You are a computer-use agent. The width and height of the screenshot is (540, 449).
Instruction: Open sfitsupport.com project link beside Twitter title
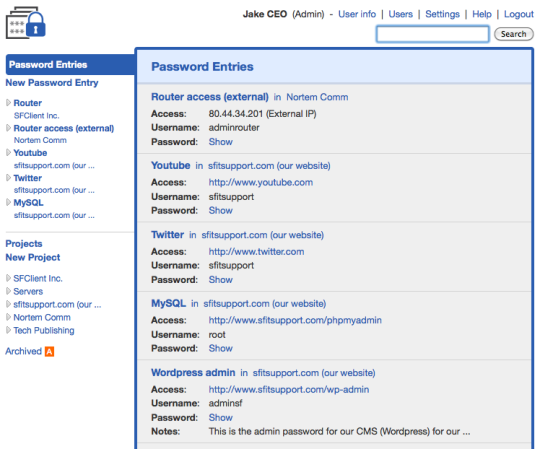point(263,235)
